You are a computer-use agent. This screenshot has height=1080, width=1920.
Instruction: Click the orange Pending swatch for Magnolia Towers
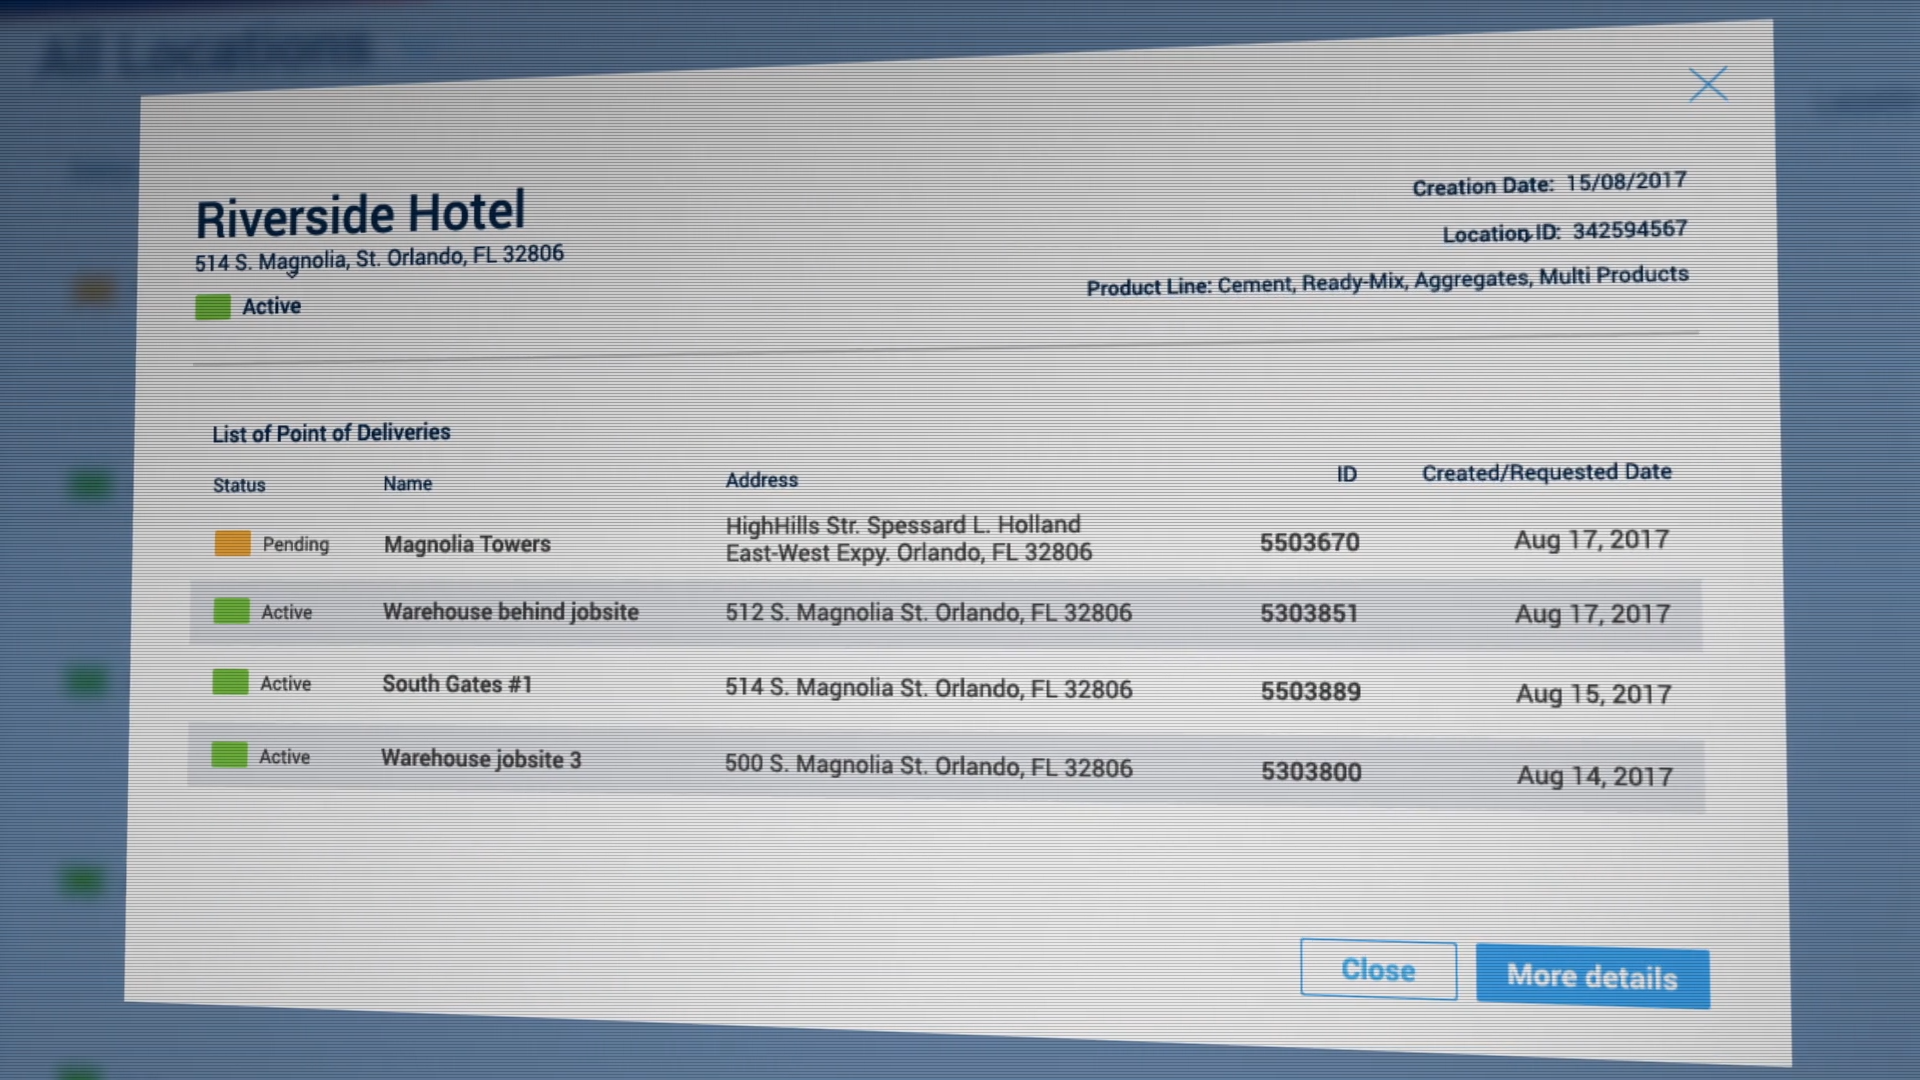(233, 543)
